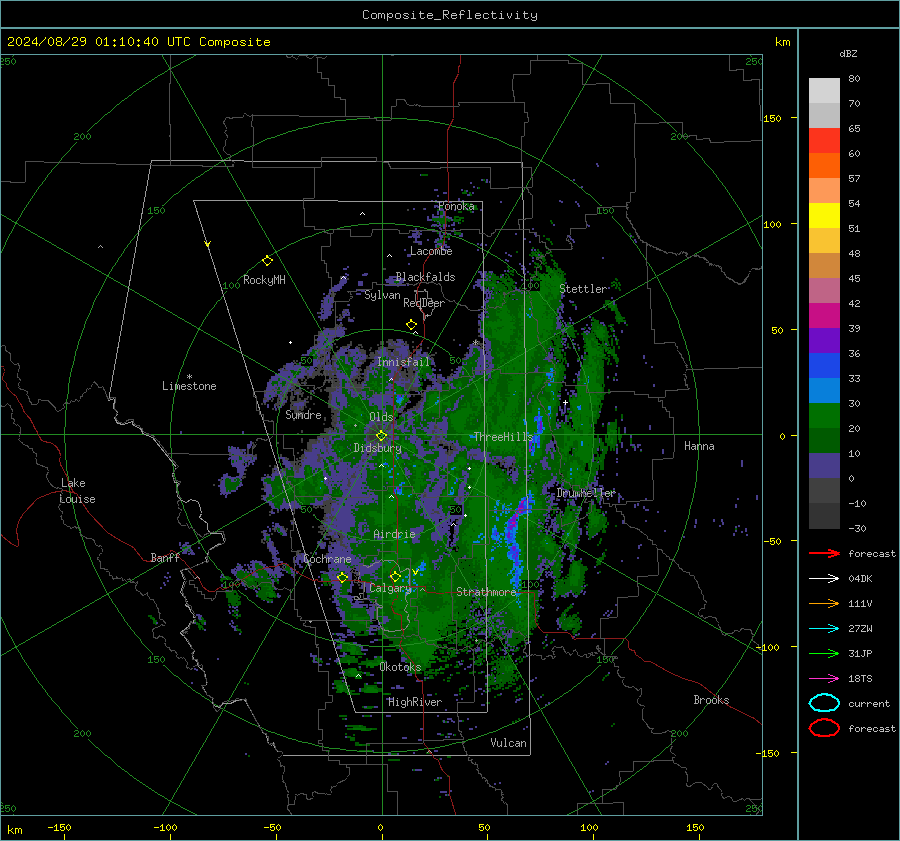Click the HighRiver label
Image resolution: width=900 pixels, height=841 pixels.
coord(414,702)
